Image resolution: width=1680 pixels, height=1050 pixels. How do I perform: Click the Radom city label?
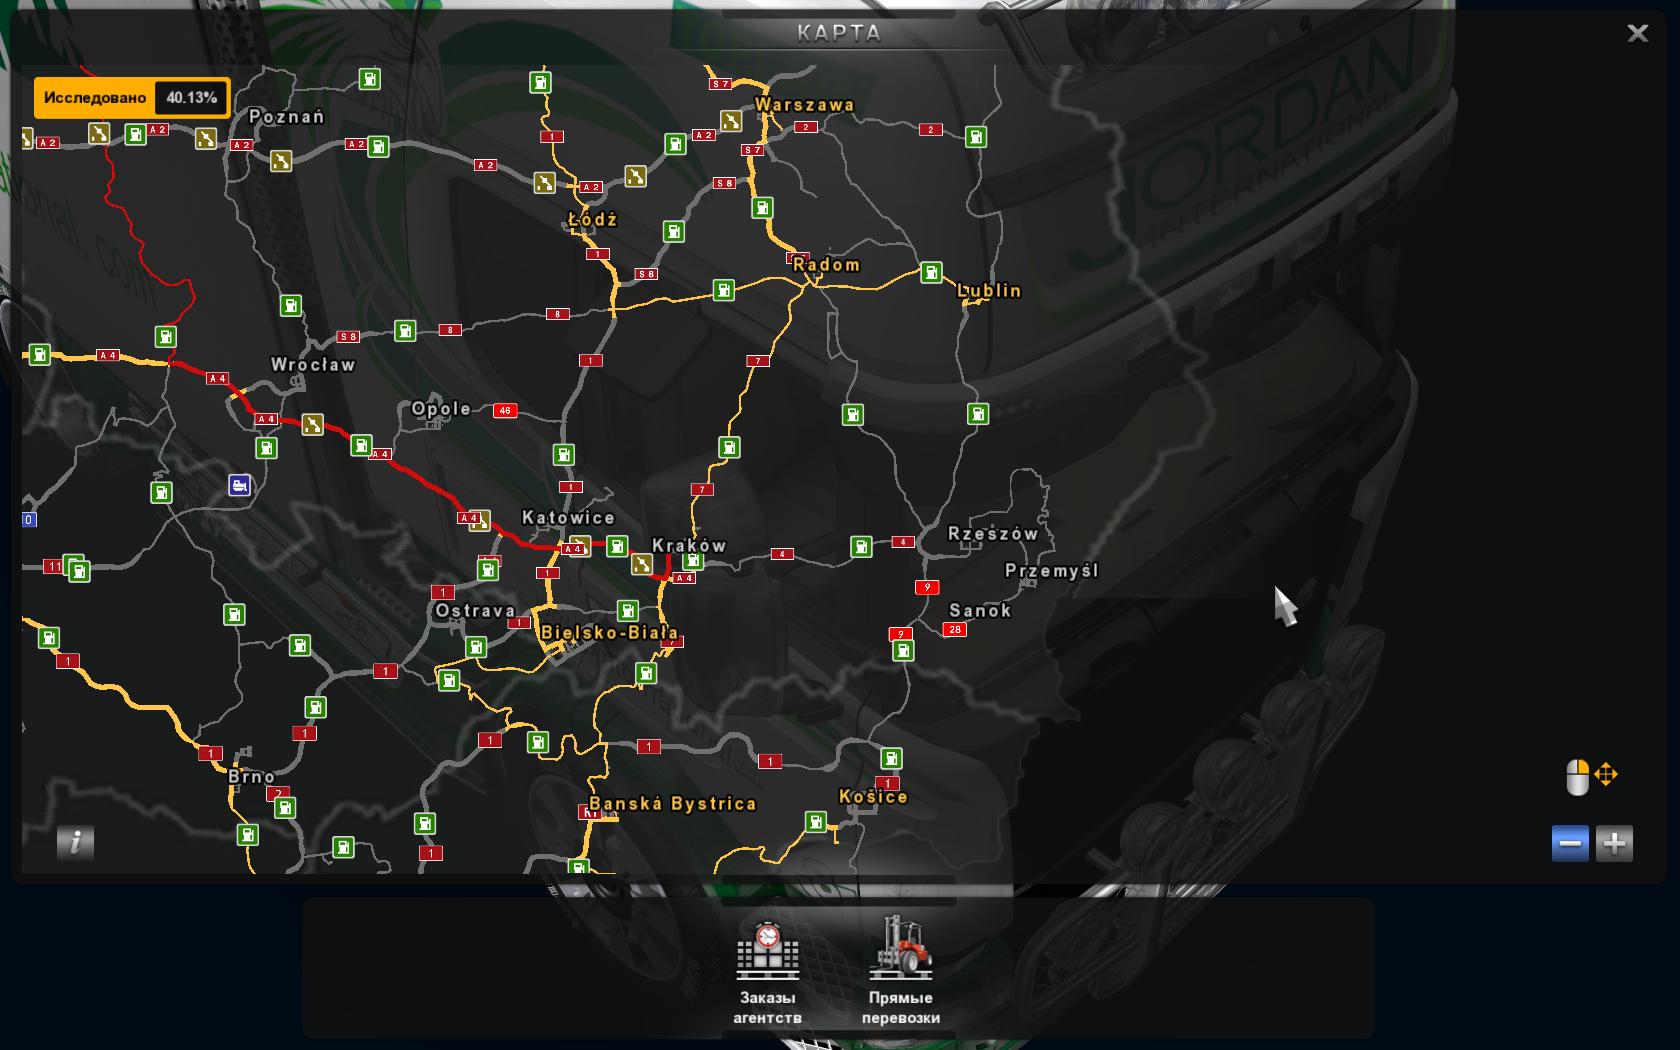[x=826, y=265]
